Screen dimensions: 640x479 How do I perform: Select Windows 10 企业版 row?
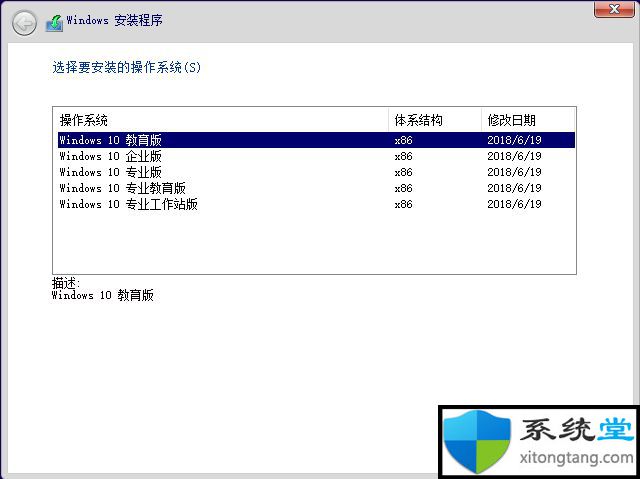[x=316, y=156]
